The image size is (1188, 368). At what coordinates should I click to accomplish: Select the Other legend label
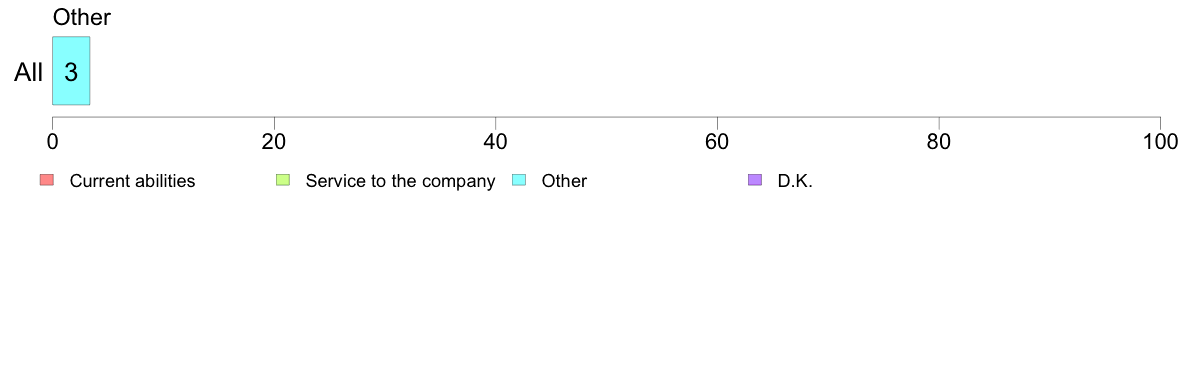pyautogui.click(x=564, y=181)
